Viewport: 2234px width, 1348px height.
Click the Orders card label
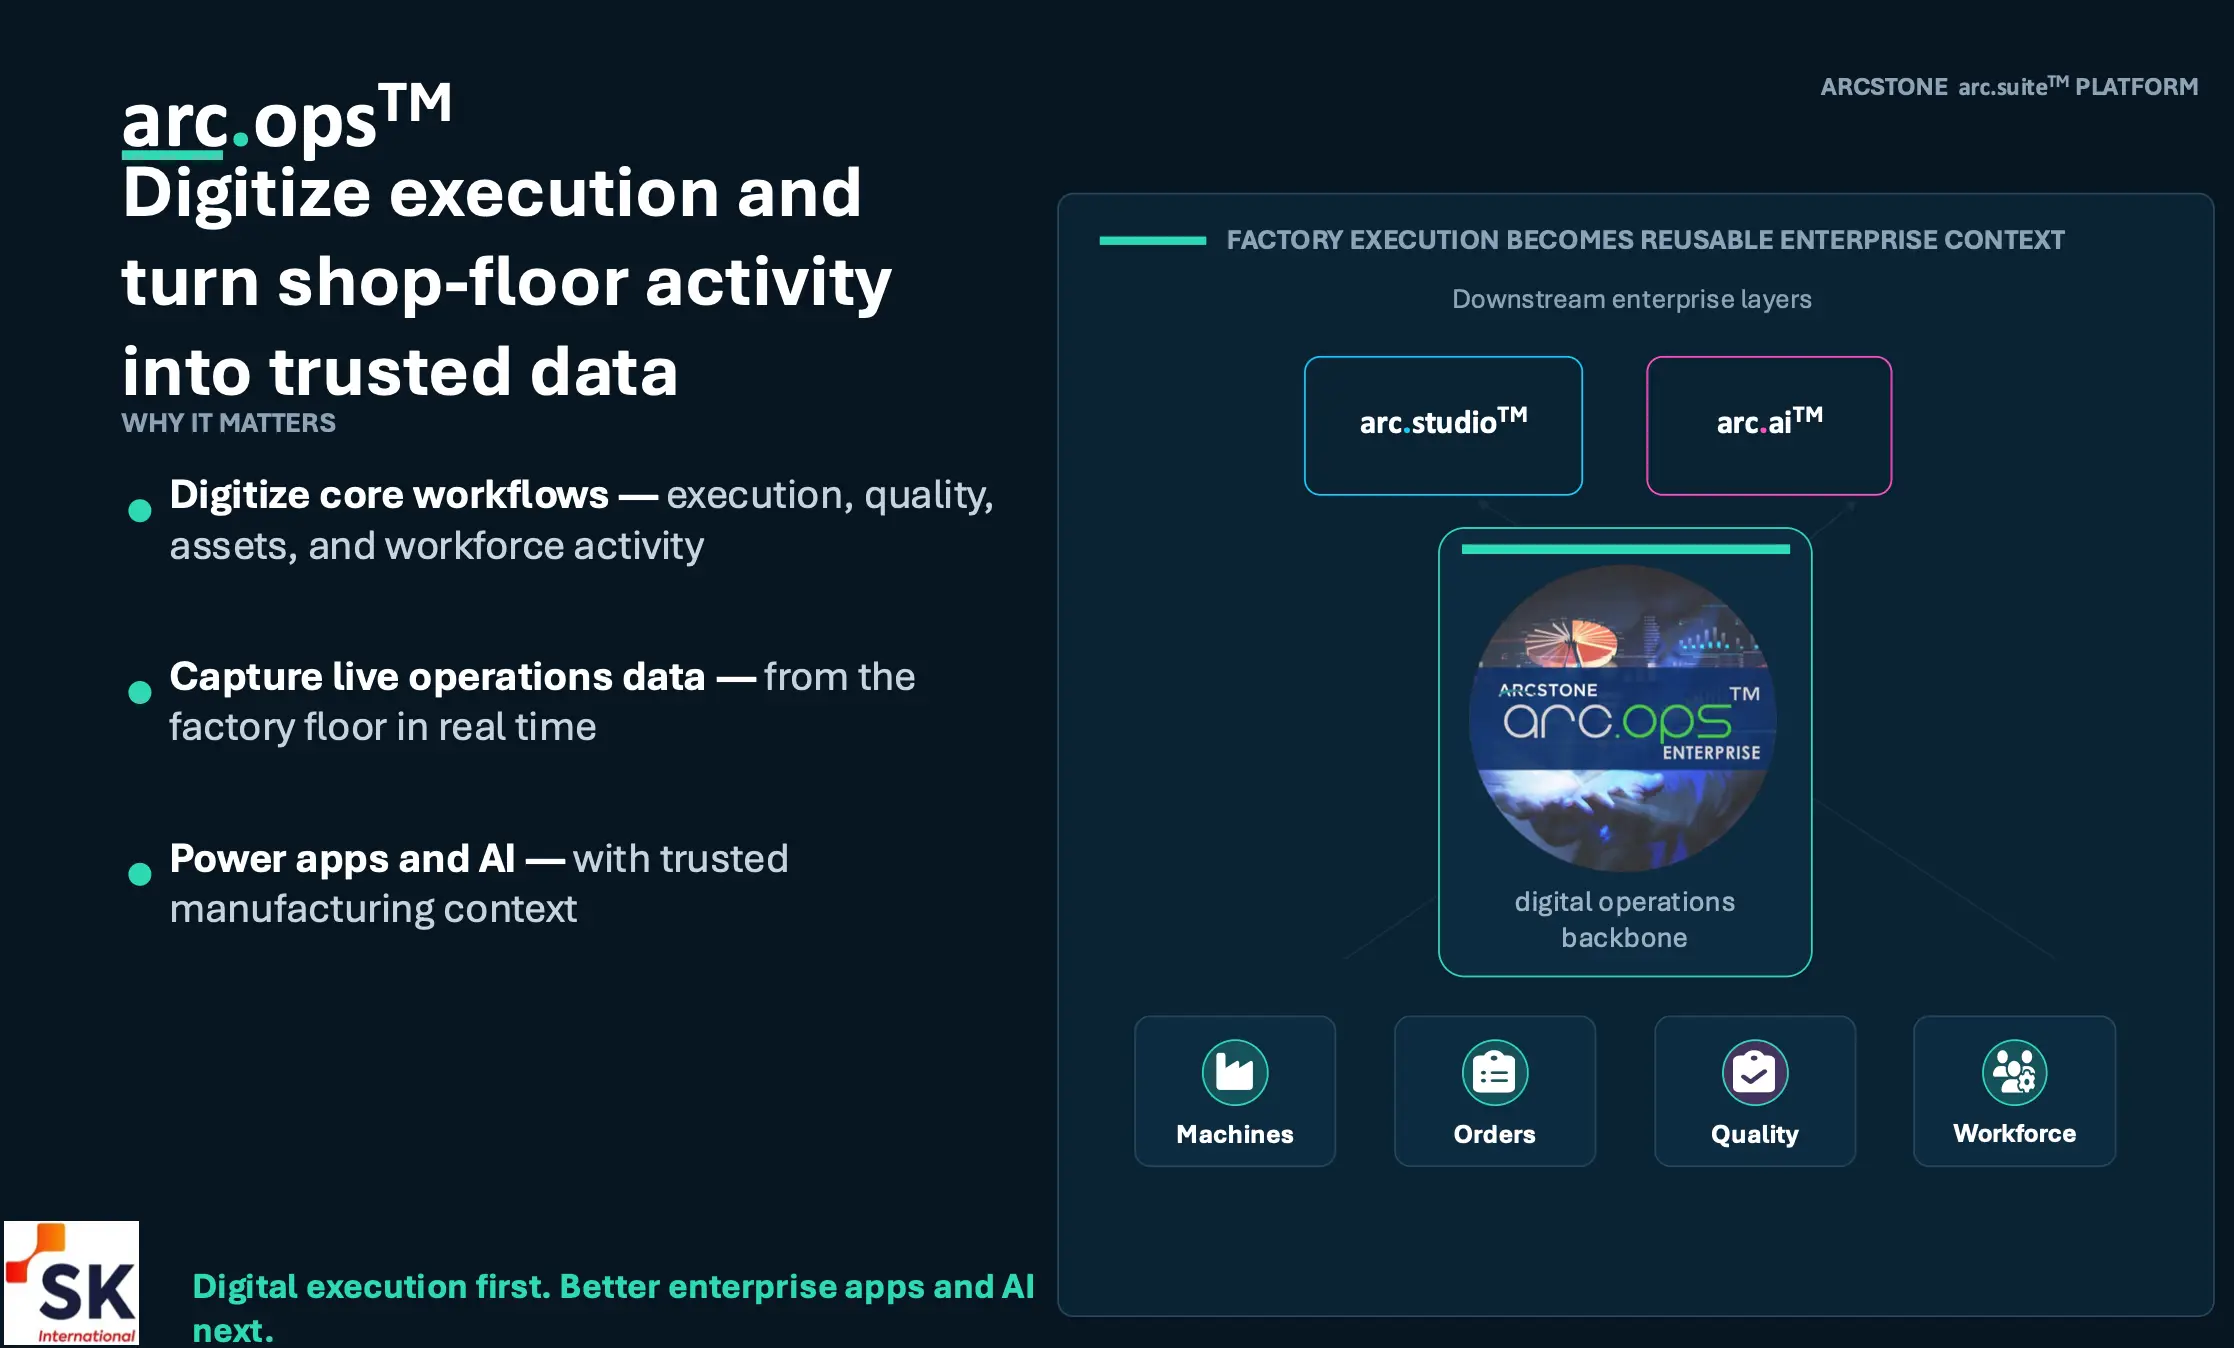click(x=1495, y=1134)
